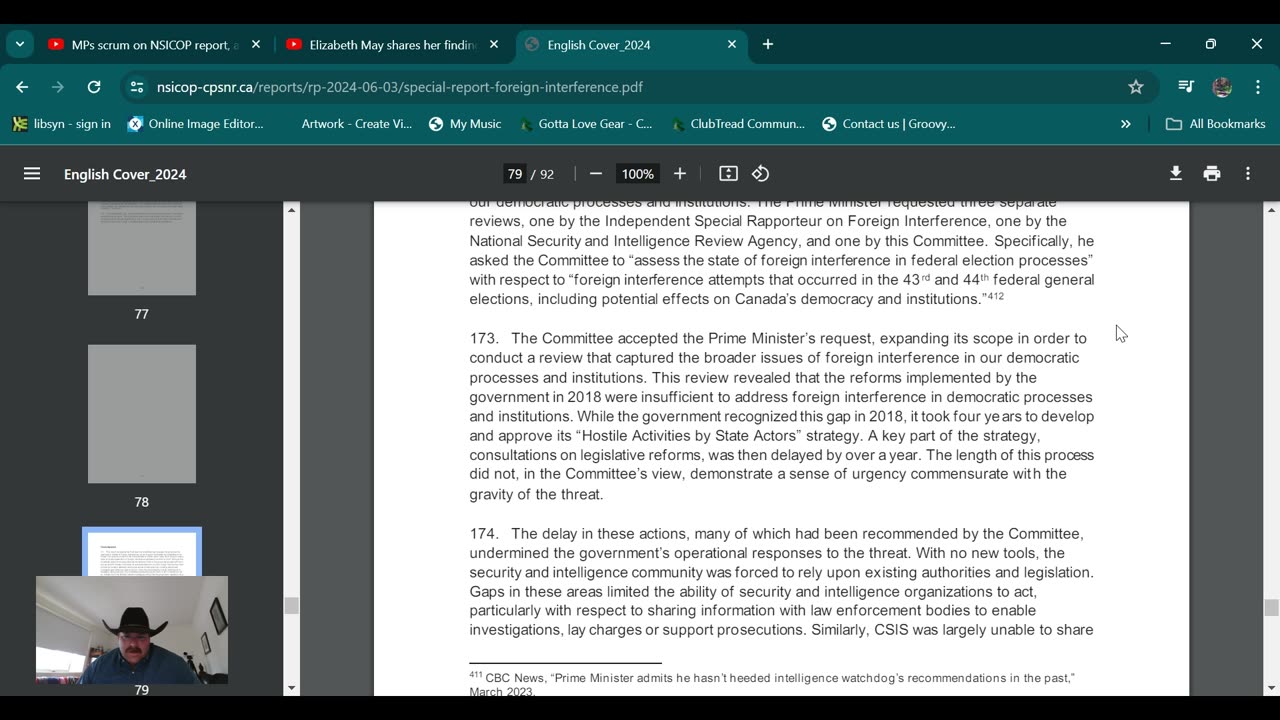
Task: Toggle PDF sidebar hamburger menu
Action: click(x=32, y=174)
